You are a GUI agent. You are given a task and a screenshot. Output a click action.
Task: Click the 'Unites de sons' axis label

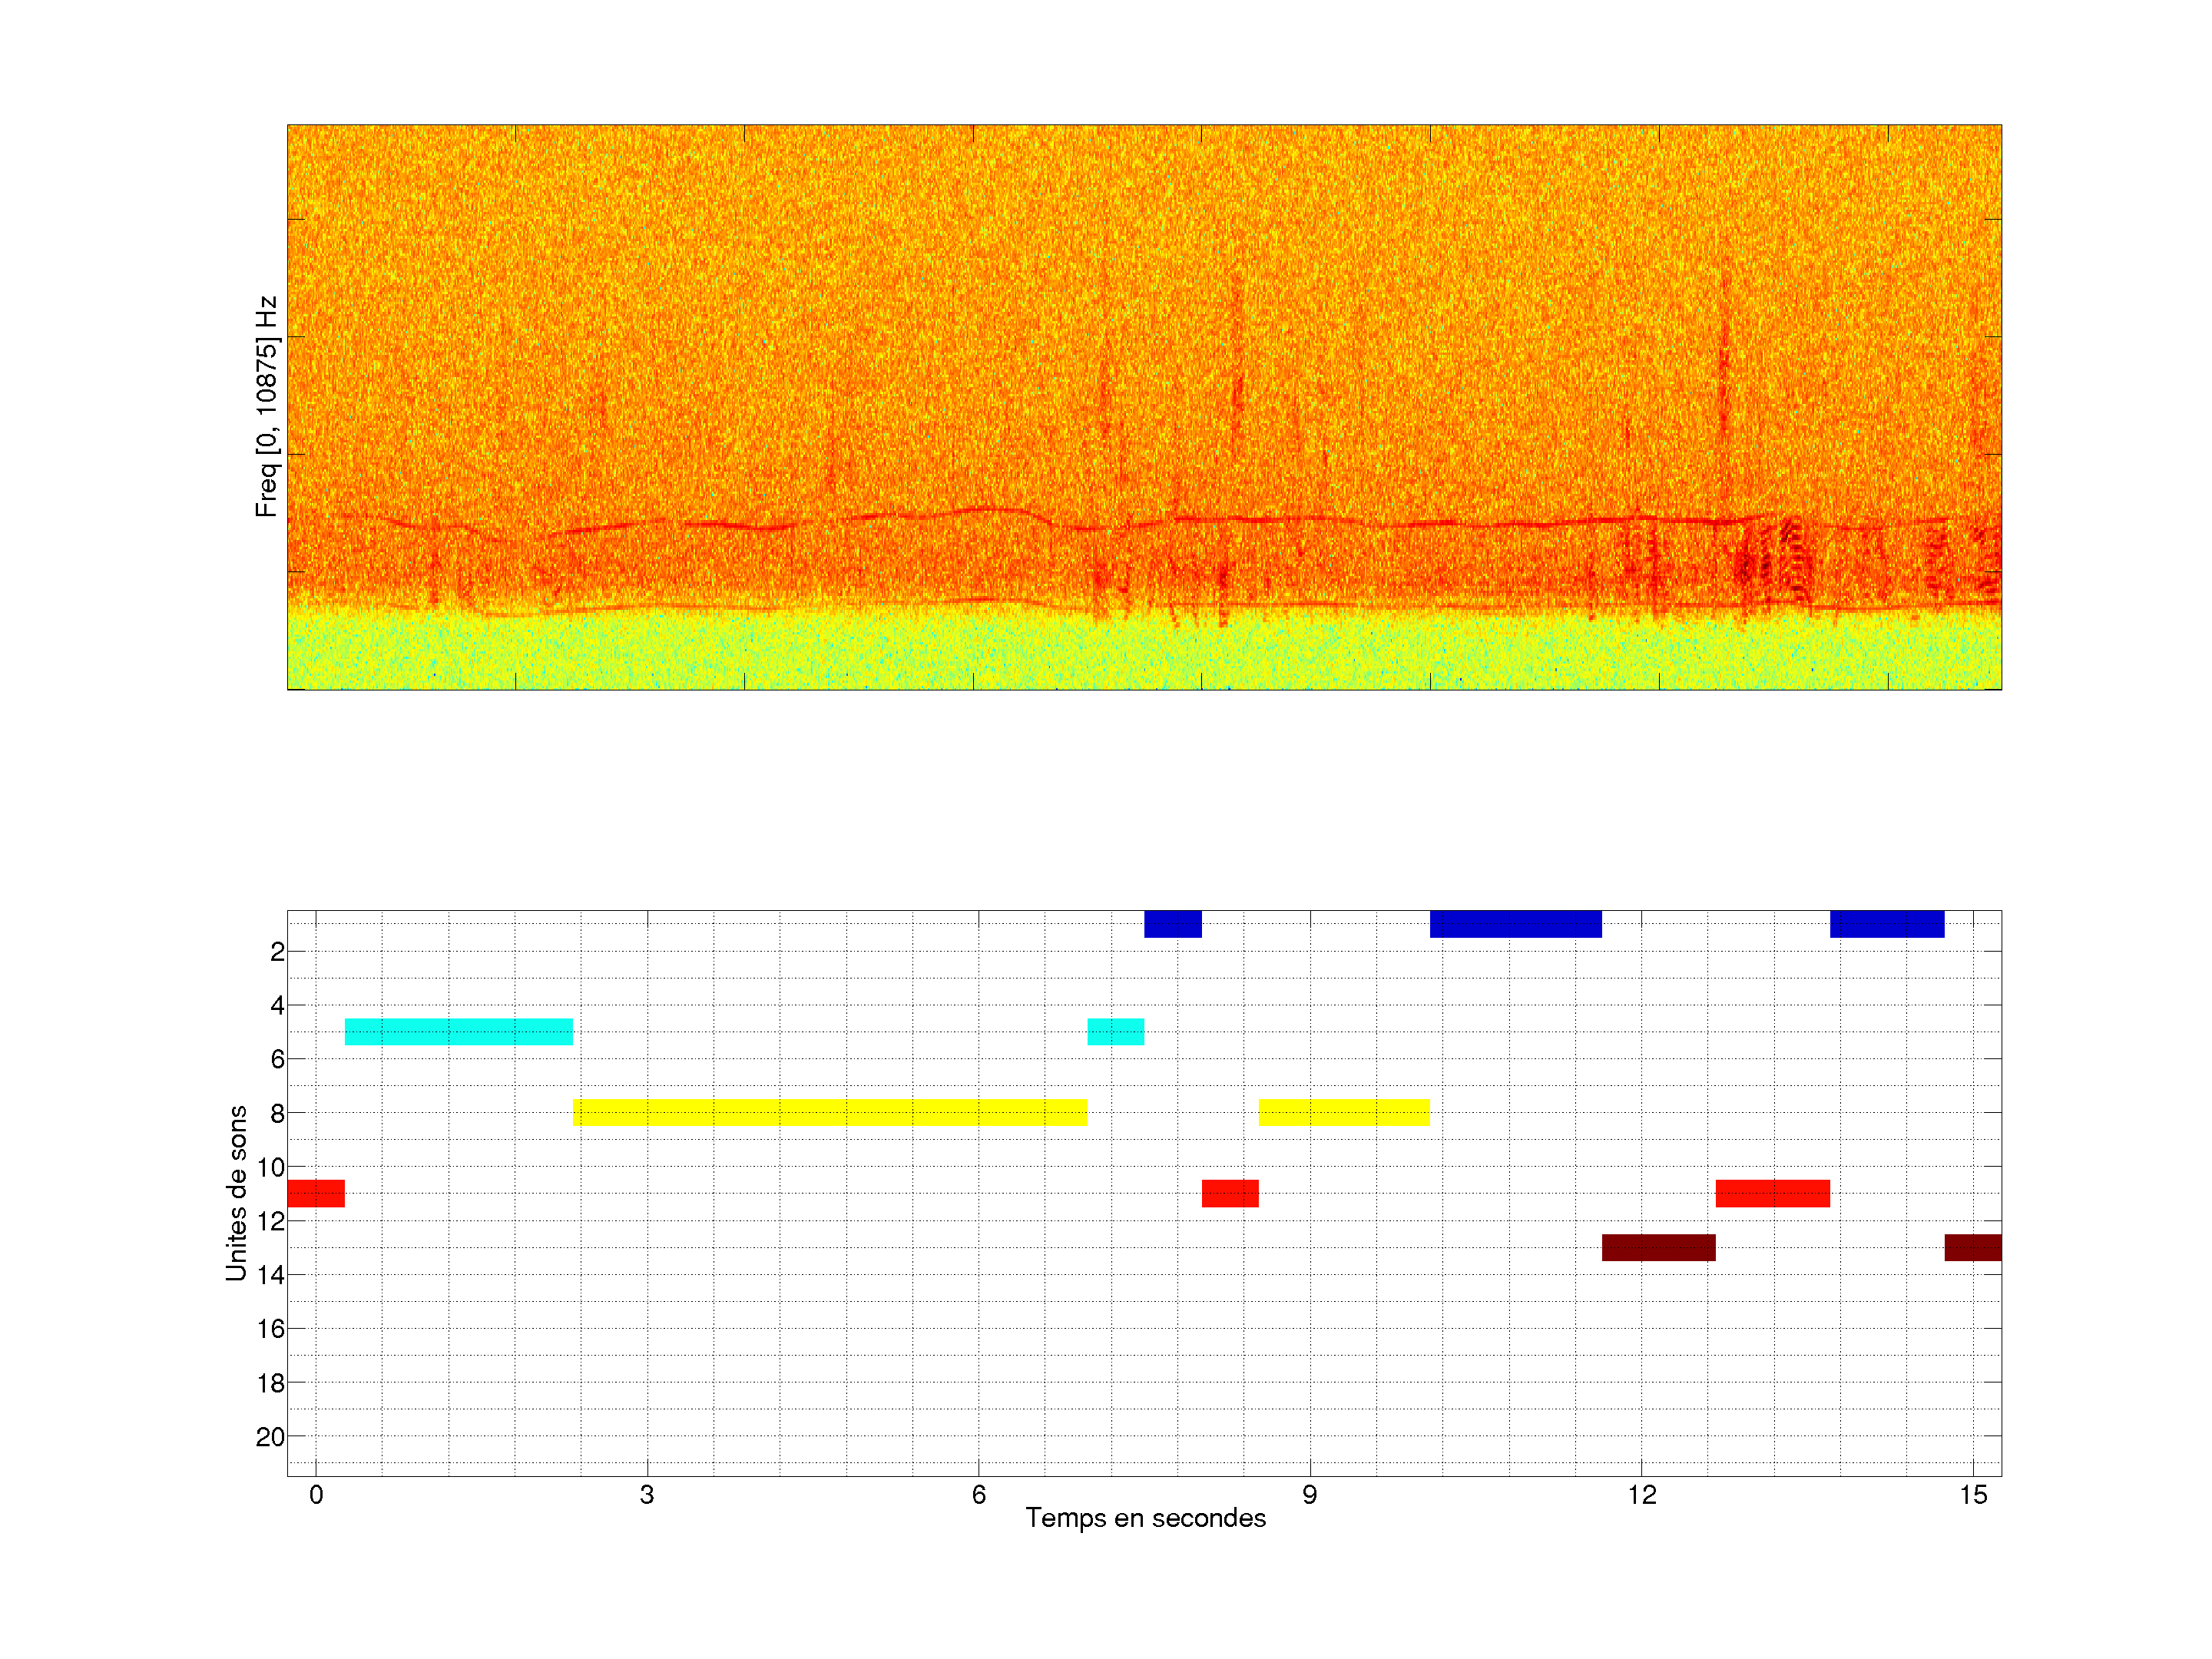click(x=237, y=1192)
